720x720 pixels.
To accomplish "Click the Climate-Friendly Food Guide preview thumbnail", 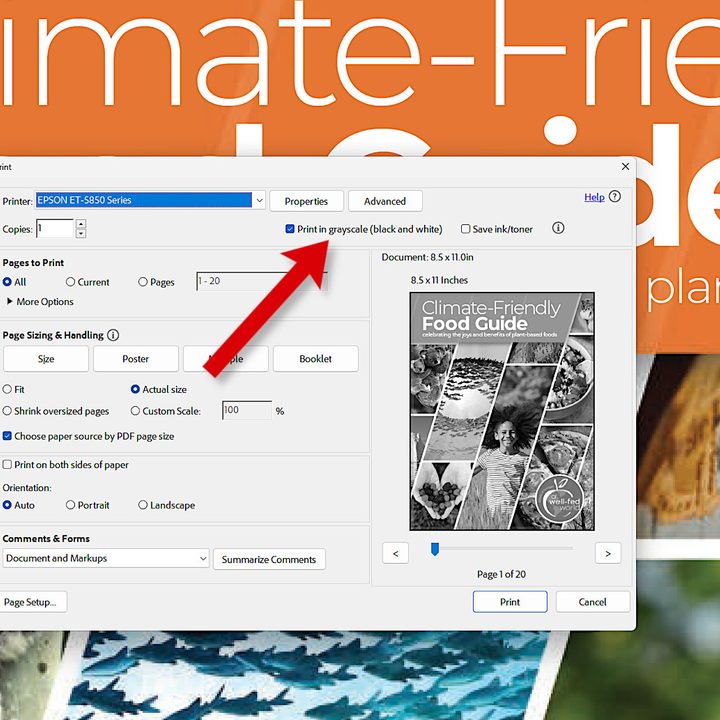I will pyautogui.click(x=502, y=411).
